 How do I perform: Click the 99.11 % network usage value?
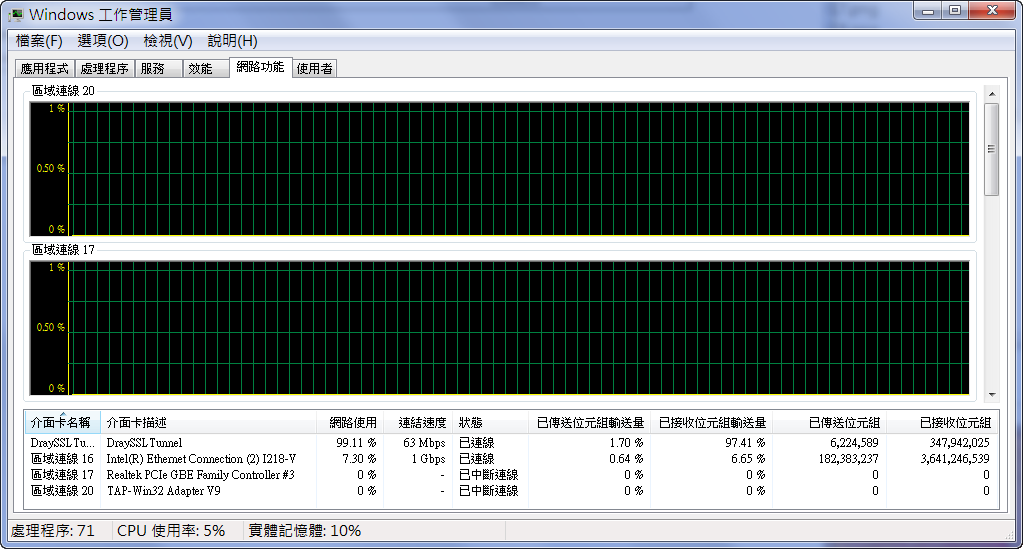(x=356, y=443)
